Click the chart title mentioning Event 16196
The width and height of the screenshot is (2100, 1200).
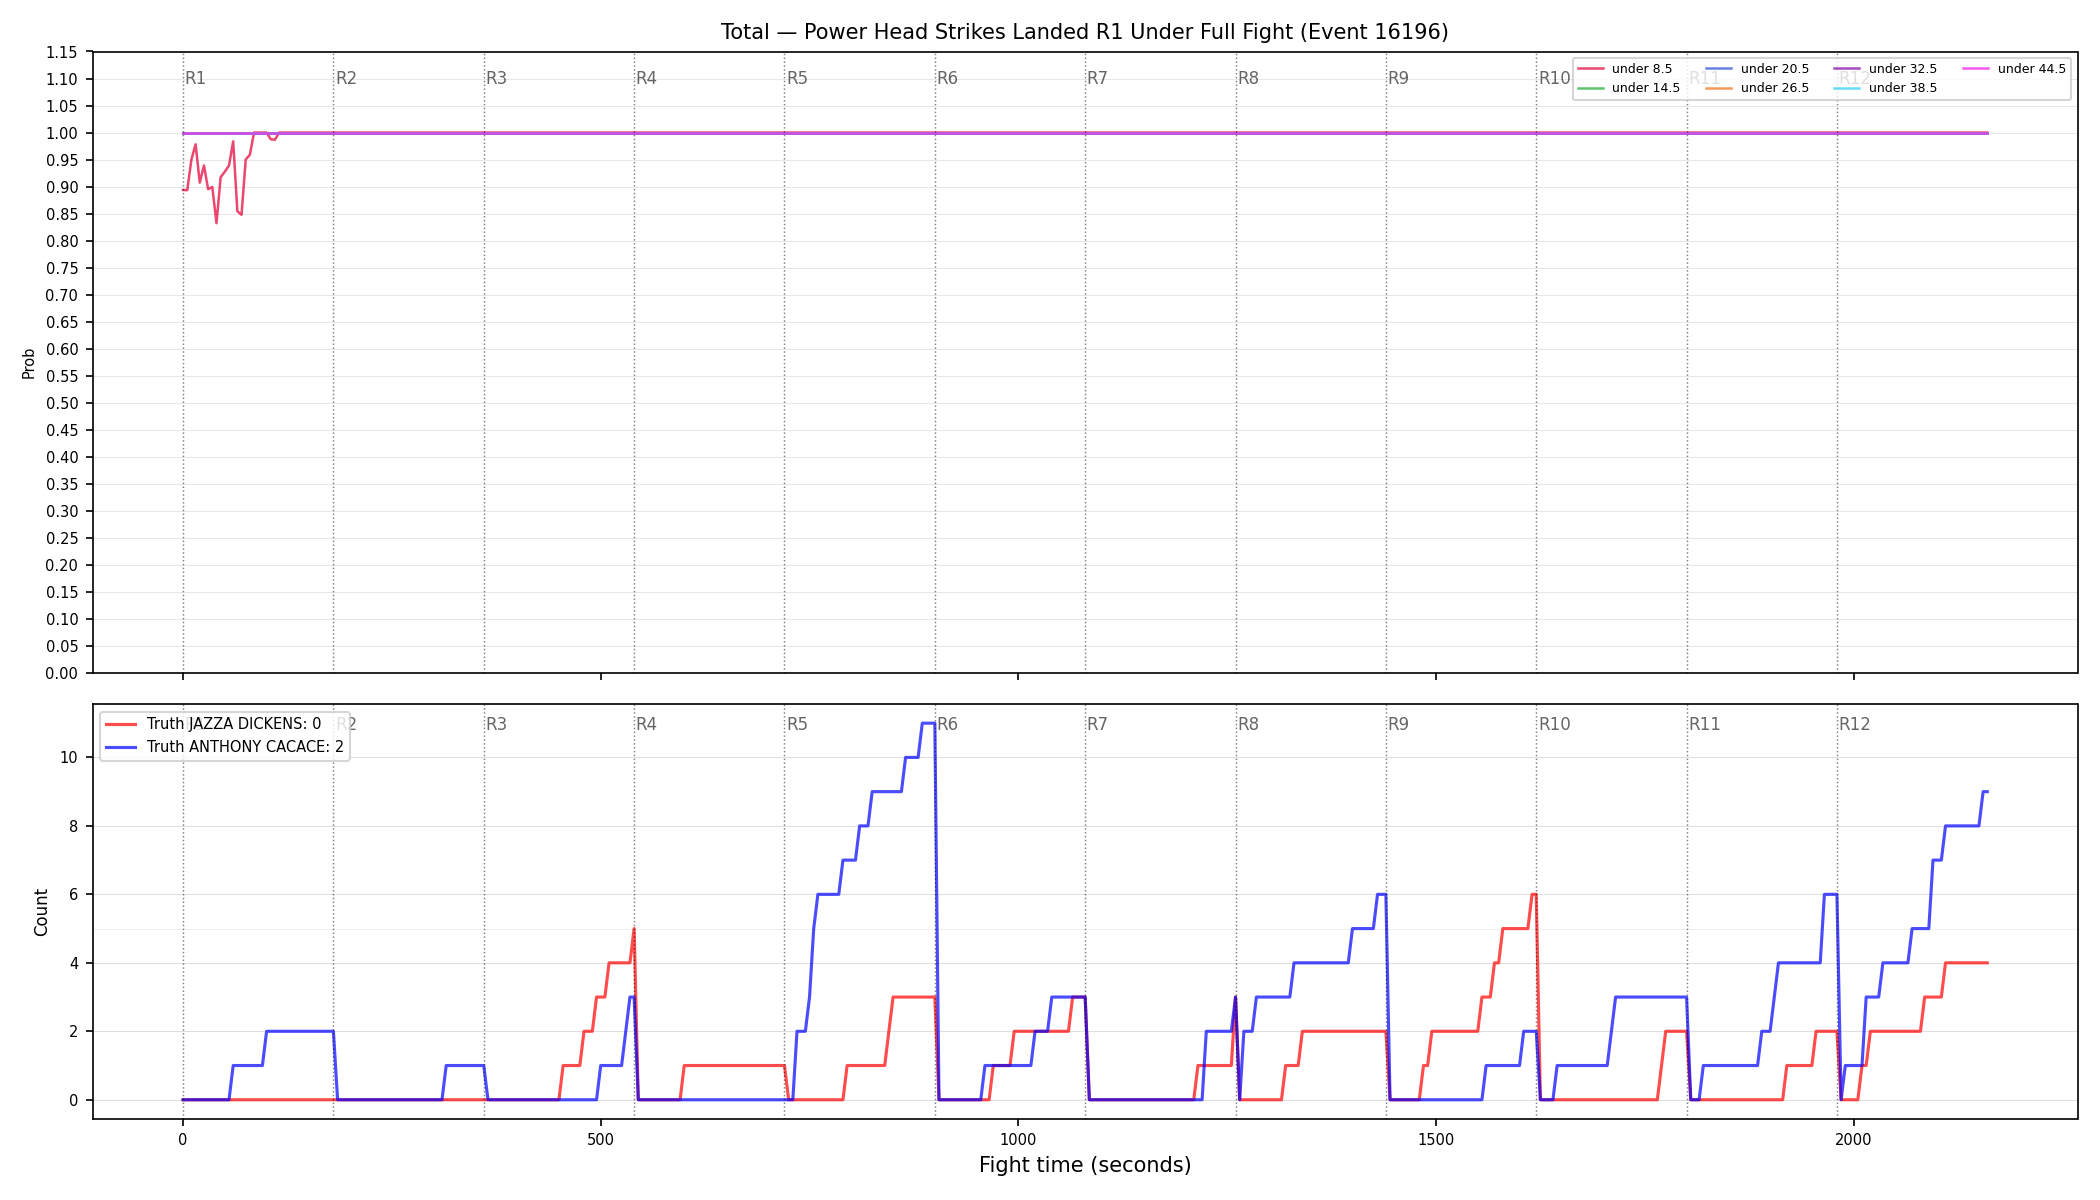click(1084, 32)
